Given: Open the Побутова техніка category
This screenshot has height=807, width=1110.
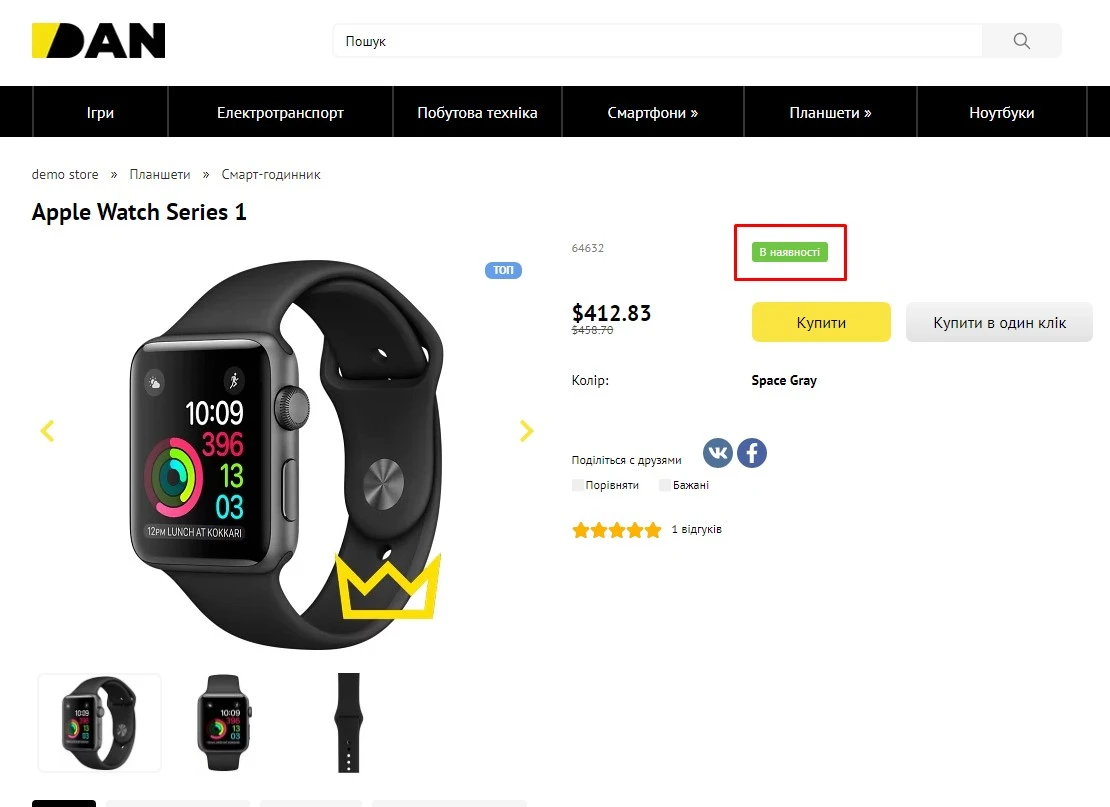Looking at the screenshot, I should 477,112.
